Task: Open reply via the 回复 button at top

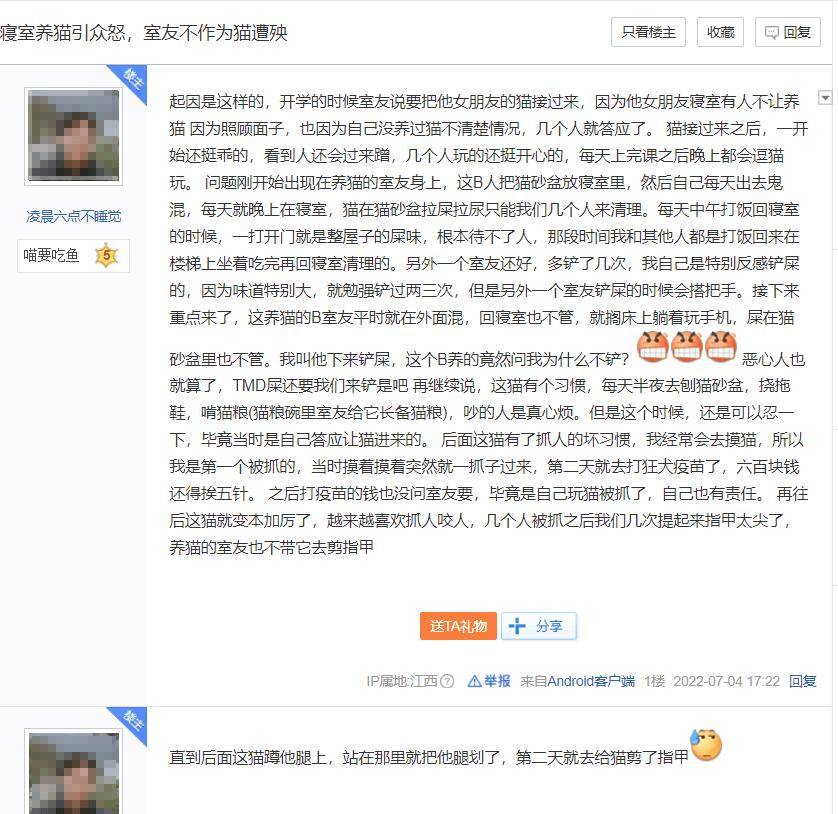Action: pyautogui.click(x=787, y=32)
